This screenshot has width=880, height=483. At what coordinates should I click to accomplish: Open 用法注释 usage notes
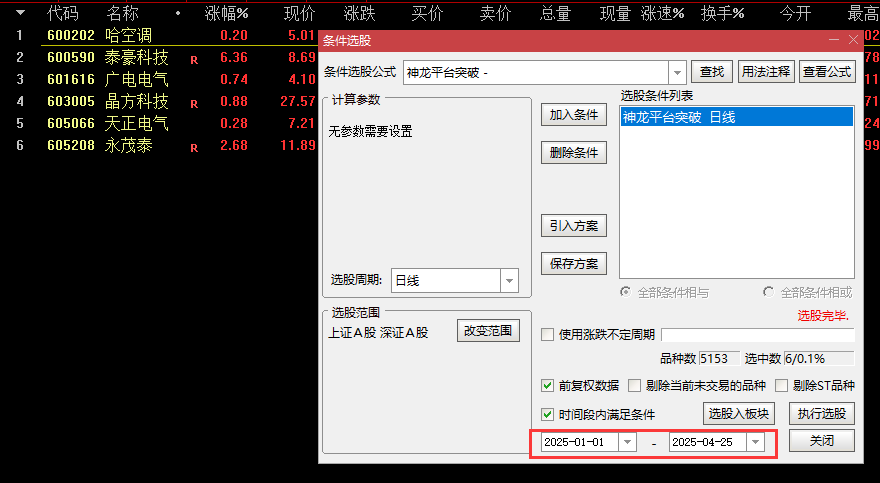[766, 72]
